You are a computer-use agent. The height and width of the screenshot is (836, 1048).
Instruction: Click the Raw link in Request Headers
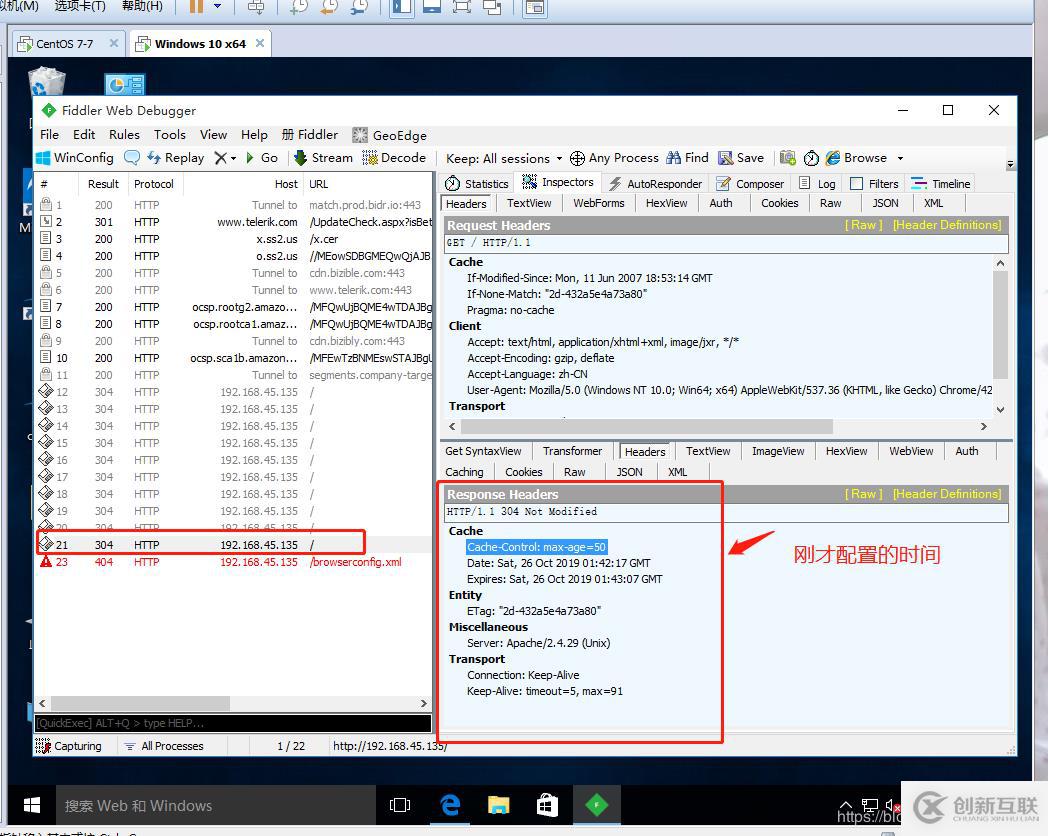864,225
